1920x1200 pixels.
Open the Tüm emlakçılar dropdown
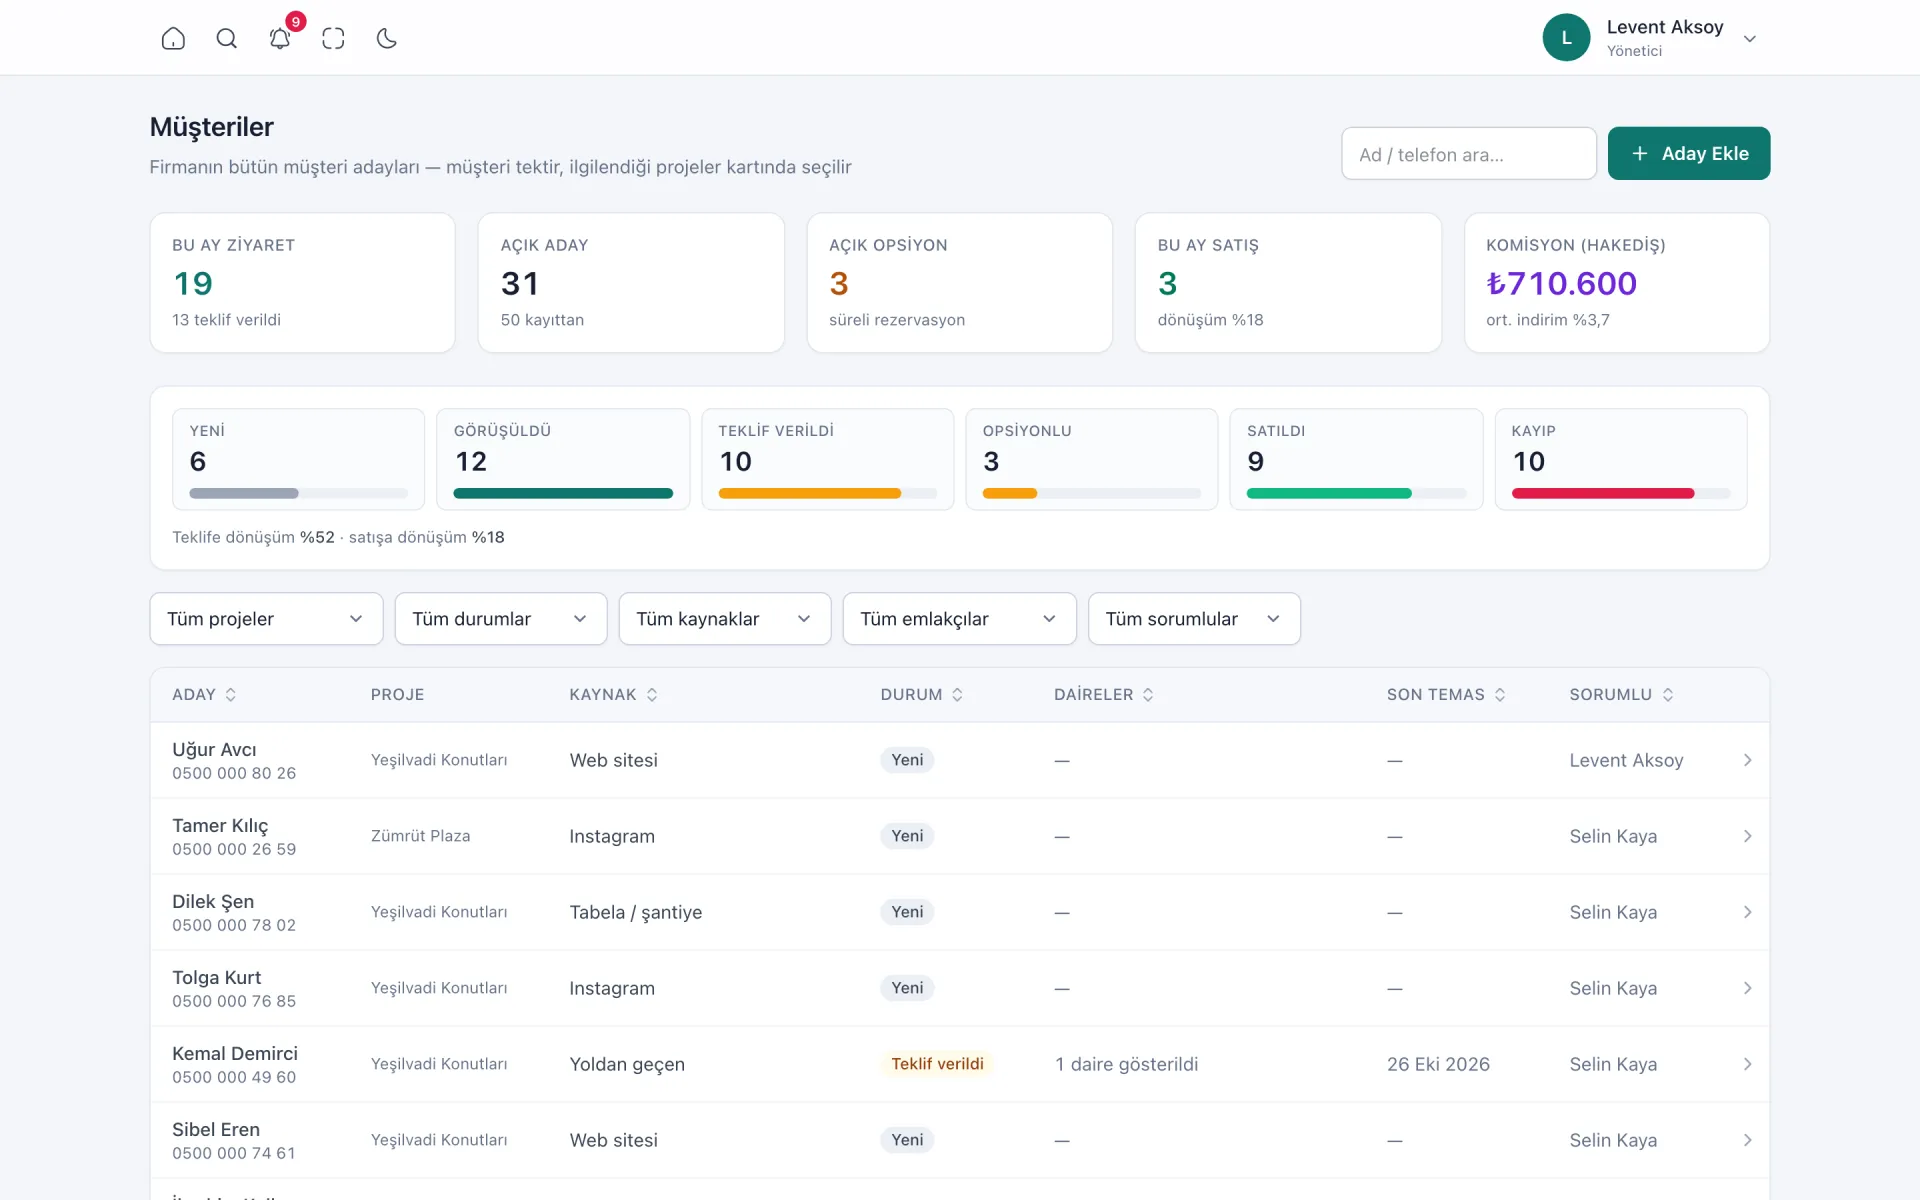[959, 619]
